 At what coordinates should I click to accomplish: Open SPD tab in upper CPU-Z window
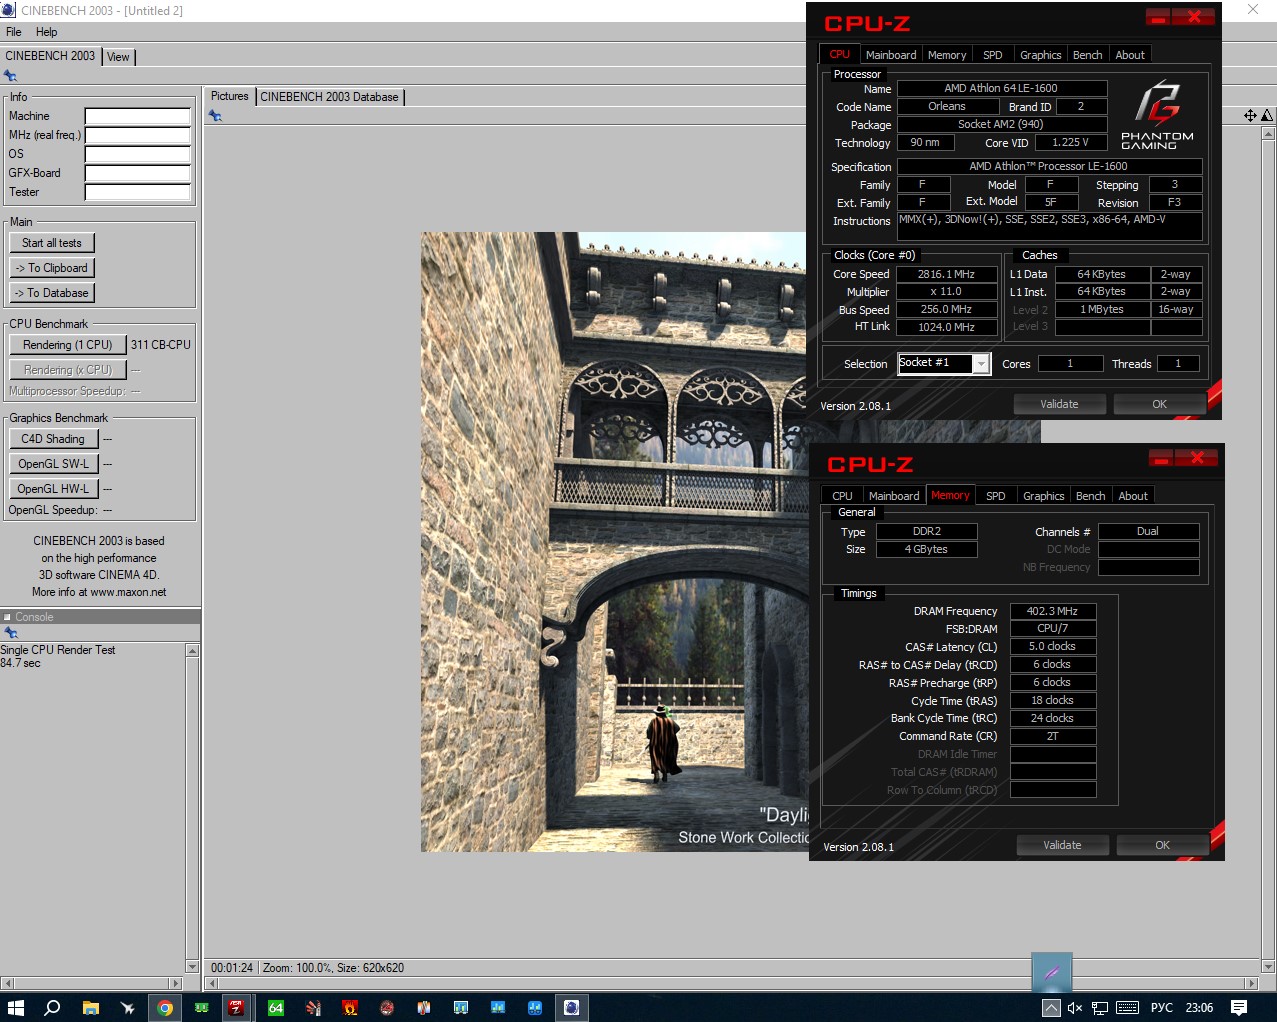click(x=992, y=55)
